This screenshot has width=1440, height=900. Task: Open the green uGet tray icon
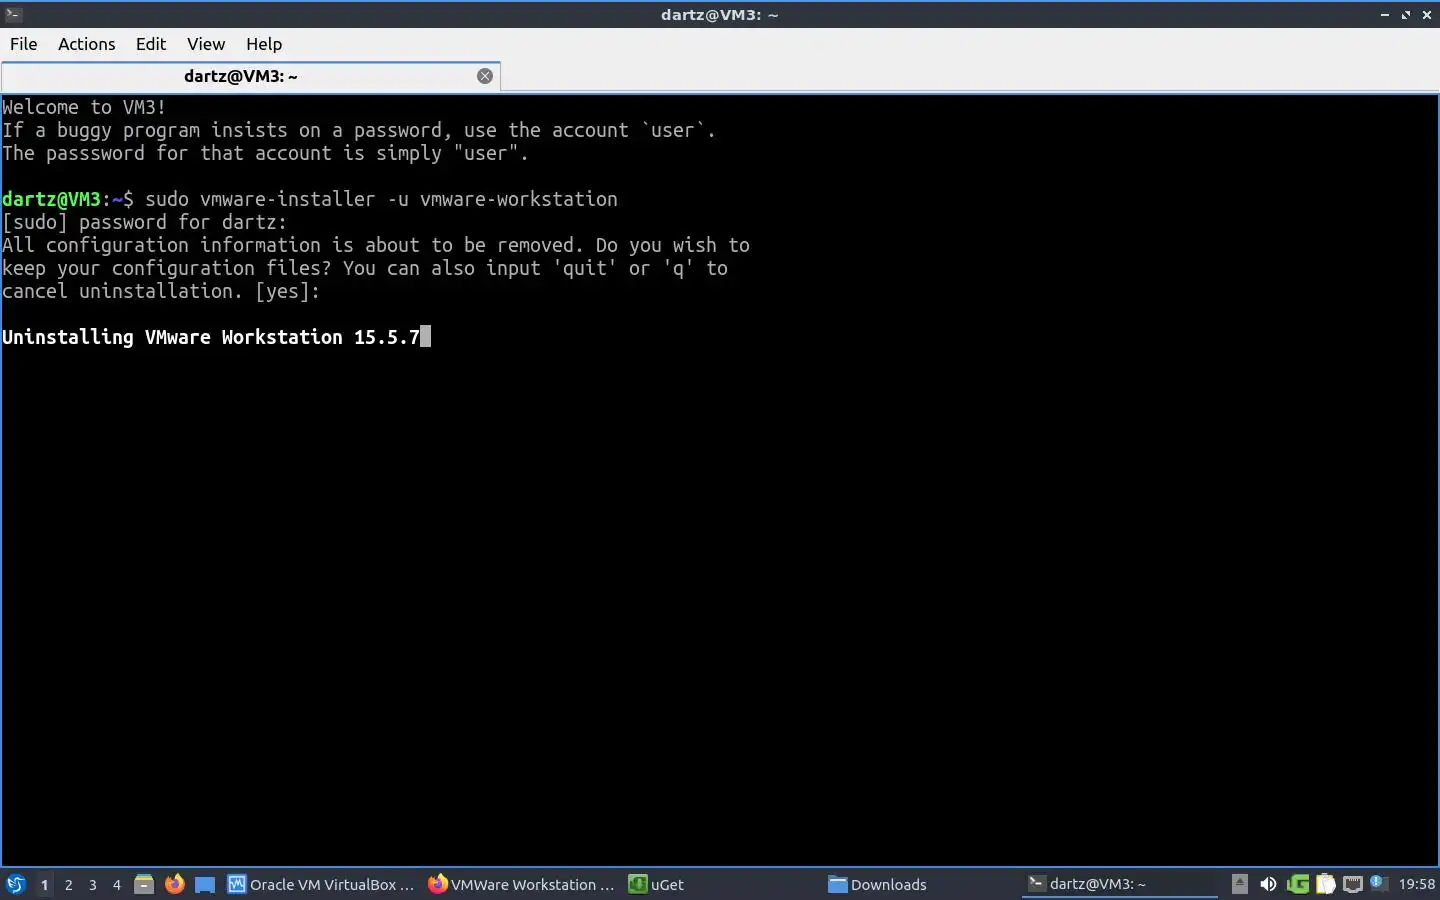point(1298,884)
